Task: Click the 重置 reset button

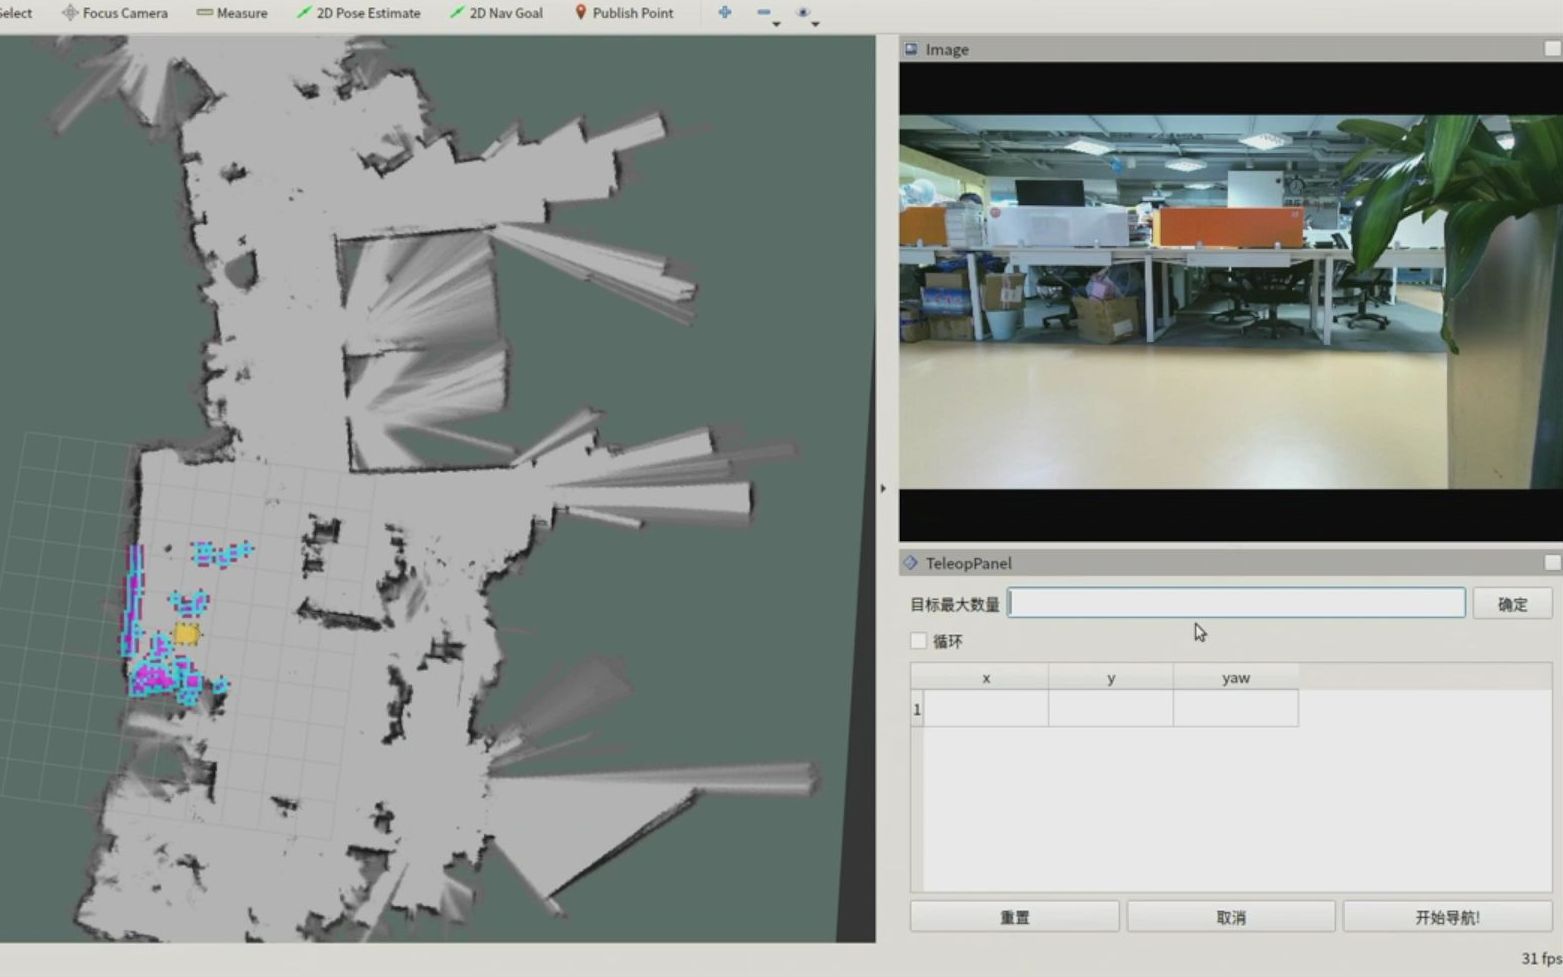Action: tap(1014, 917)
